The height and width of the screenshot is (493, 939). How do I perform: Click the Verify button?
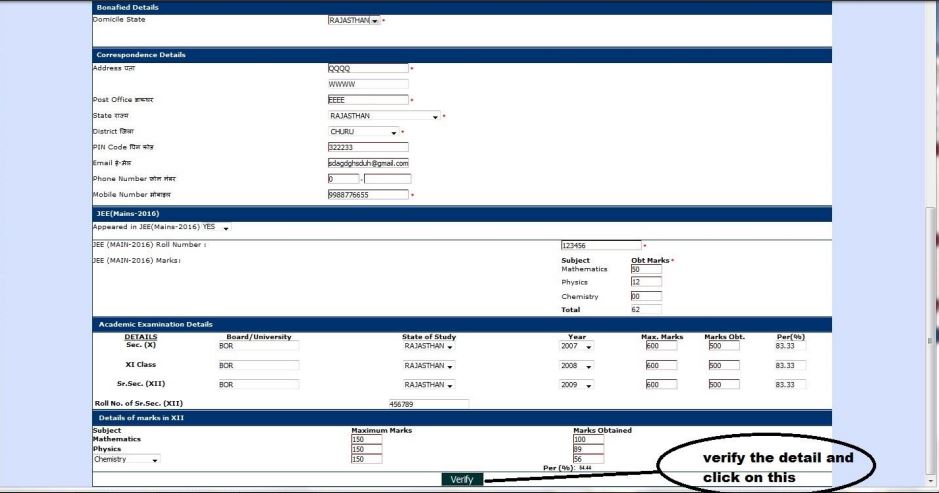tap(461, 480)
